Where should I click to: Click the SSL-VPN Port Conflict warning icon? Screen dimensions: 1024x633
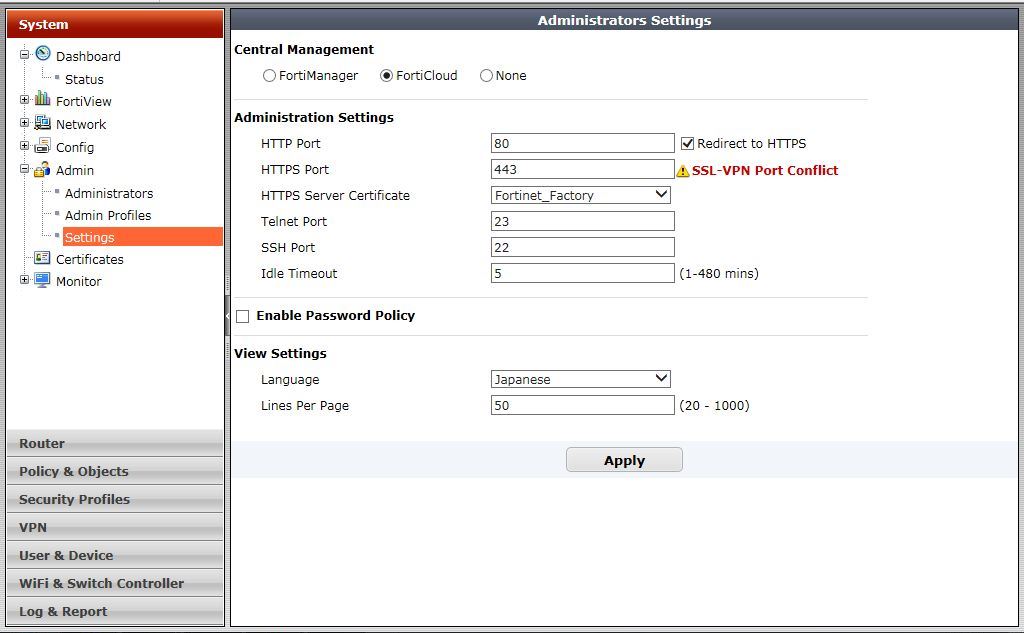pos(683,171)
